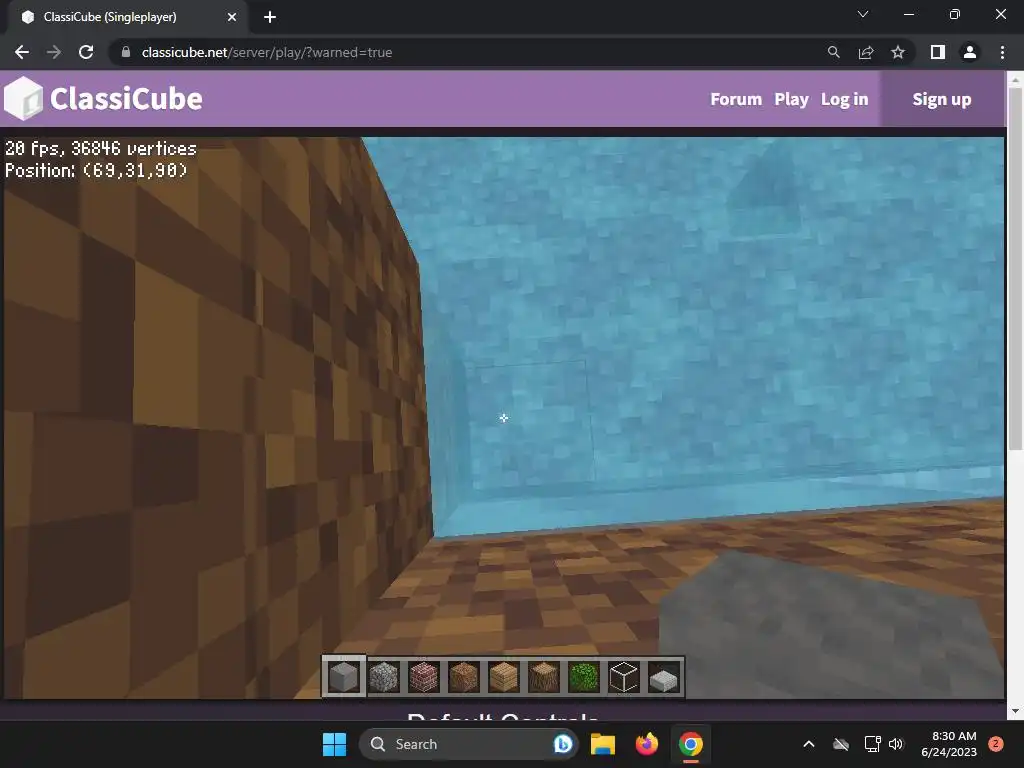Click the ClassiCube cube logo
Image resolution: width=1024 pixels, height=768 pixels.
pos(24,99)
